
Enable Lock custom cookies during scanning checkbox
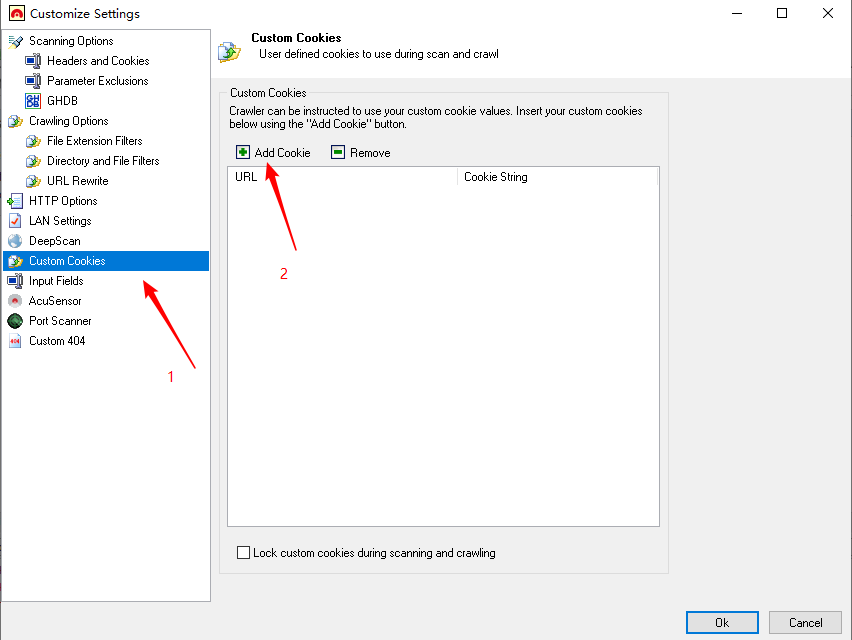click(x=243, y=553)
